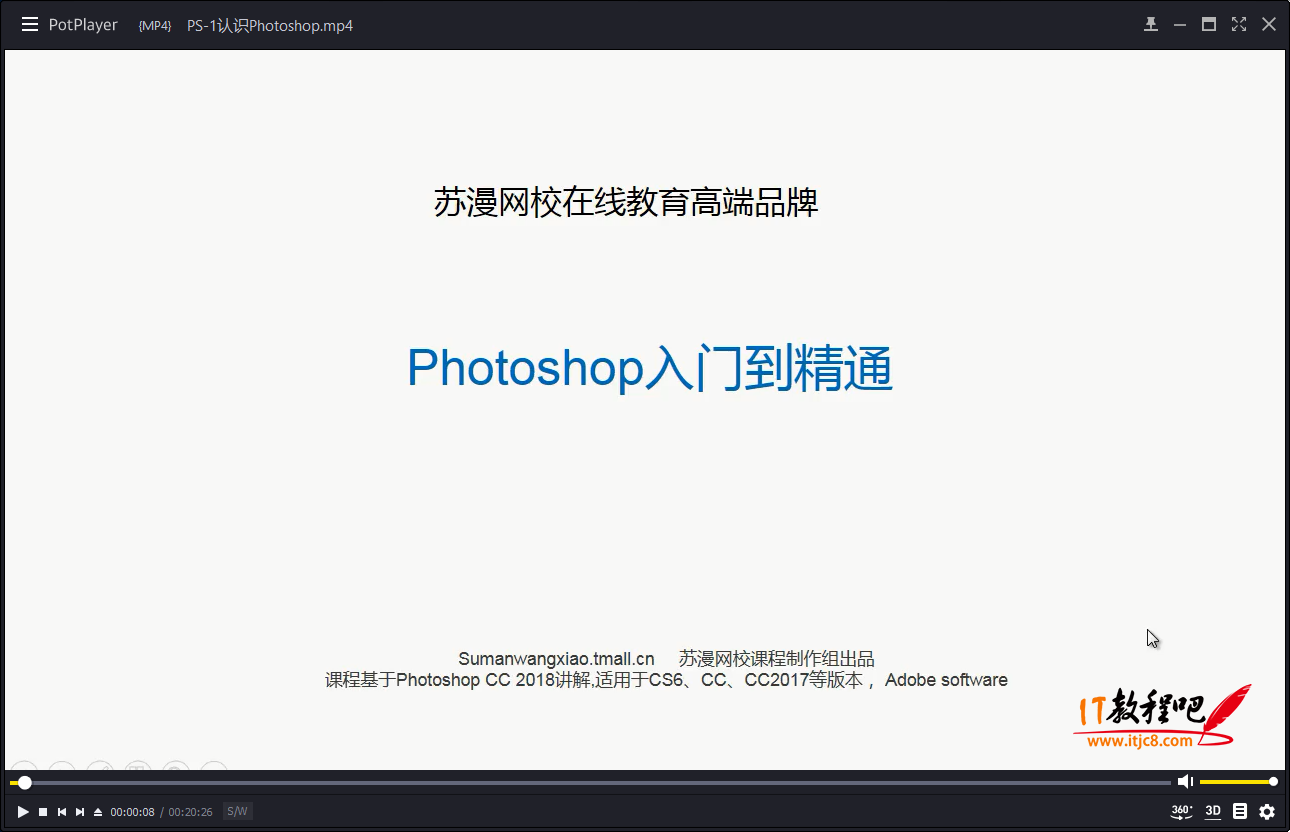Open the playlist panel
Screen dimensions: 1290x832
1240,812
